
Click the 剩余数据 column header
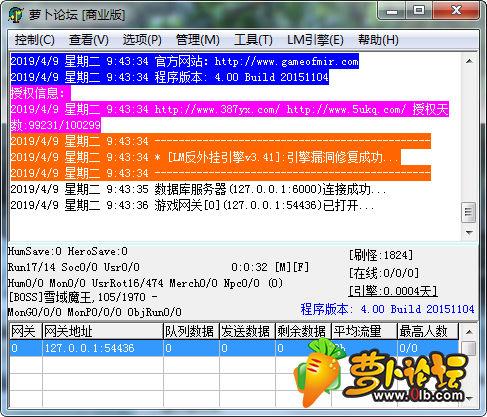coord(303,331)
